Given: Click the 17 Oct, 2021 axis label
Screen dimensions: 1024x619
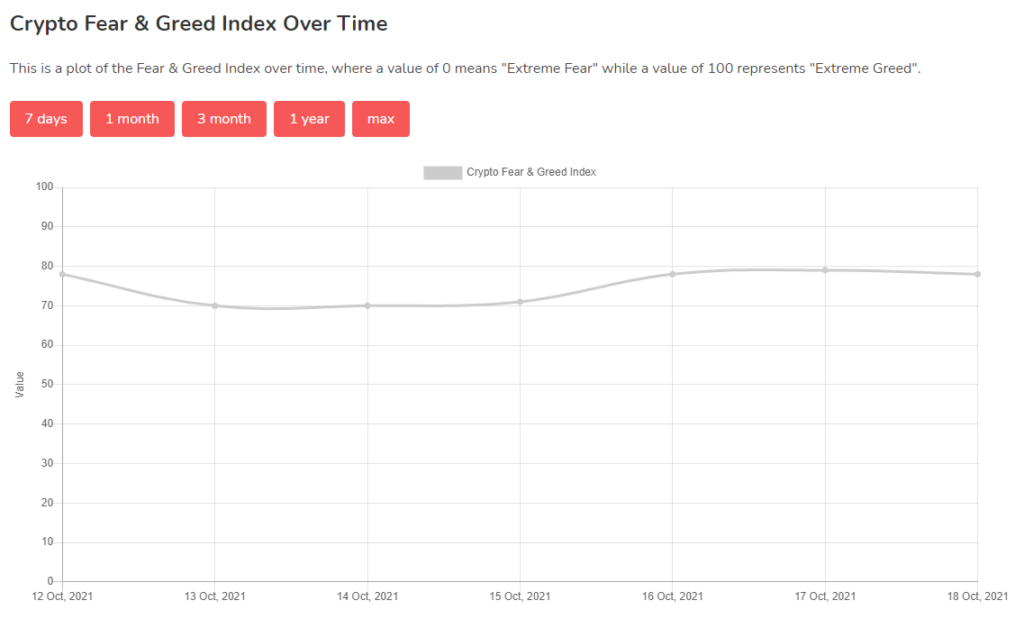Looking at the screenshot, I should tap(825, 596).
